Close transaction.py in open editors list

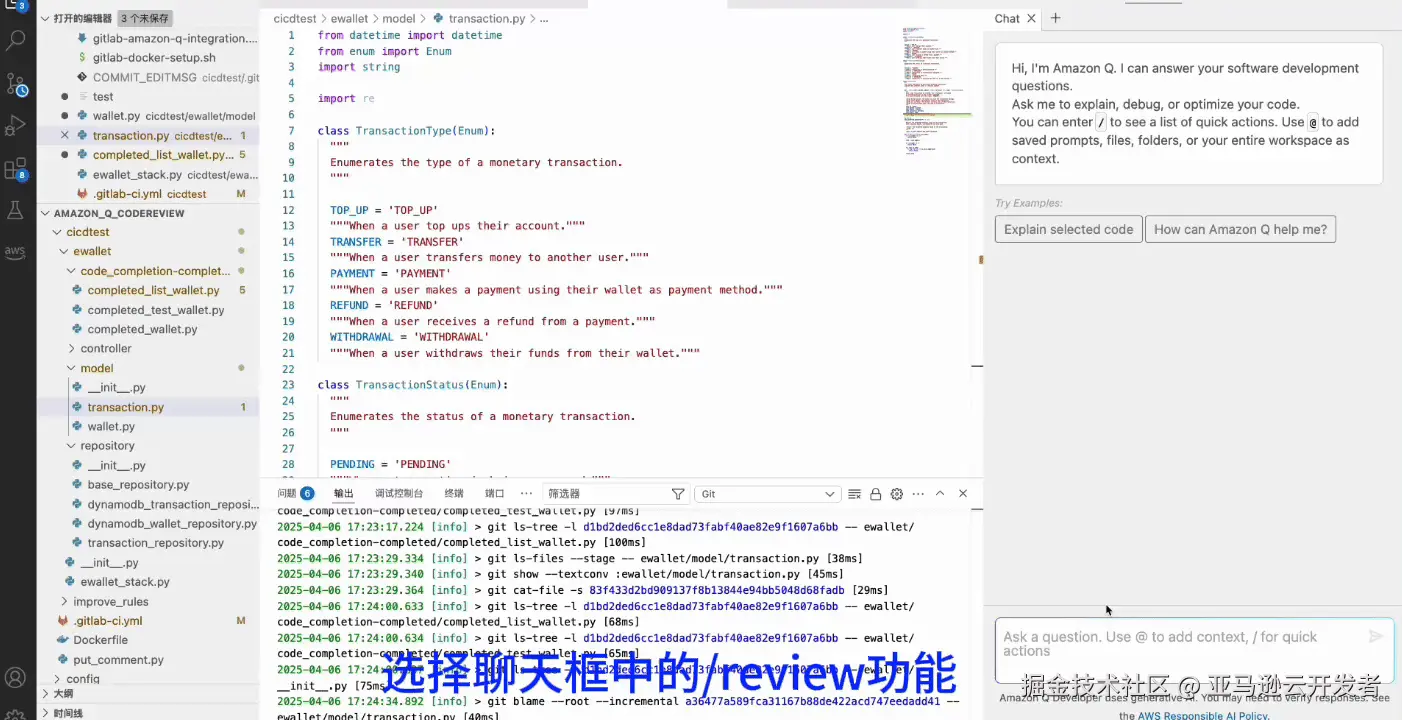[x=65, y=135]
